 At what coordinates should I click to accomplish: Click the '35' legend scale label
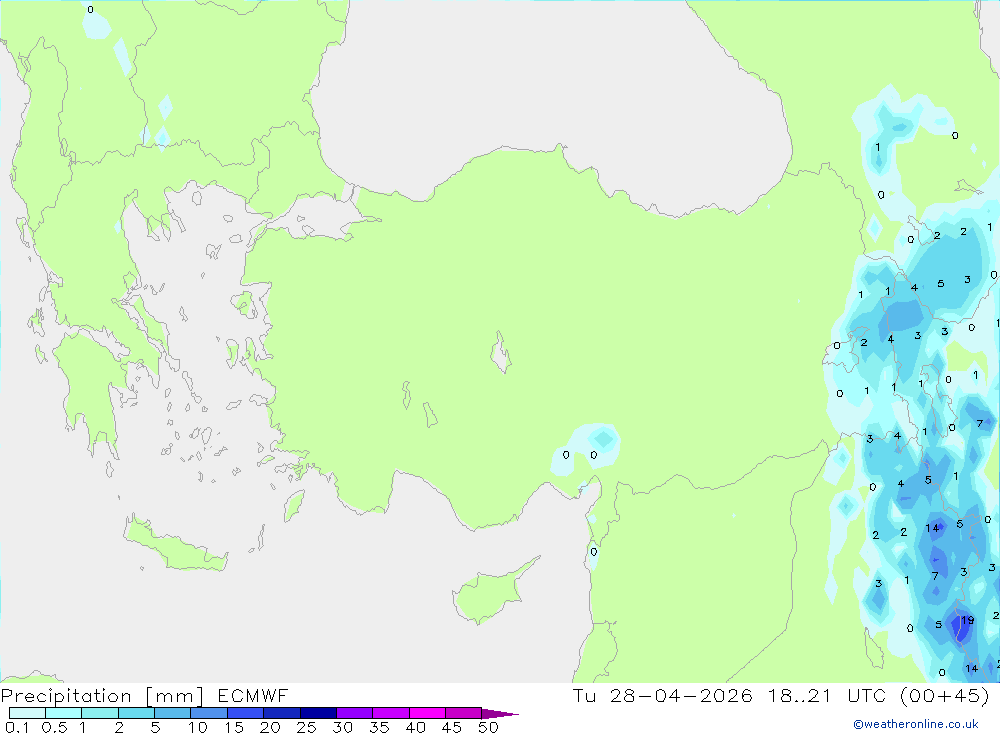click(379, 727)
